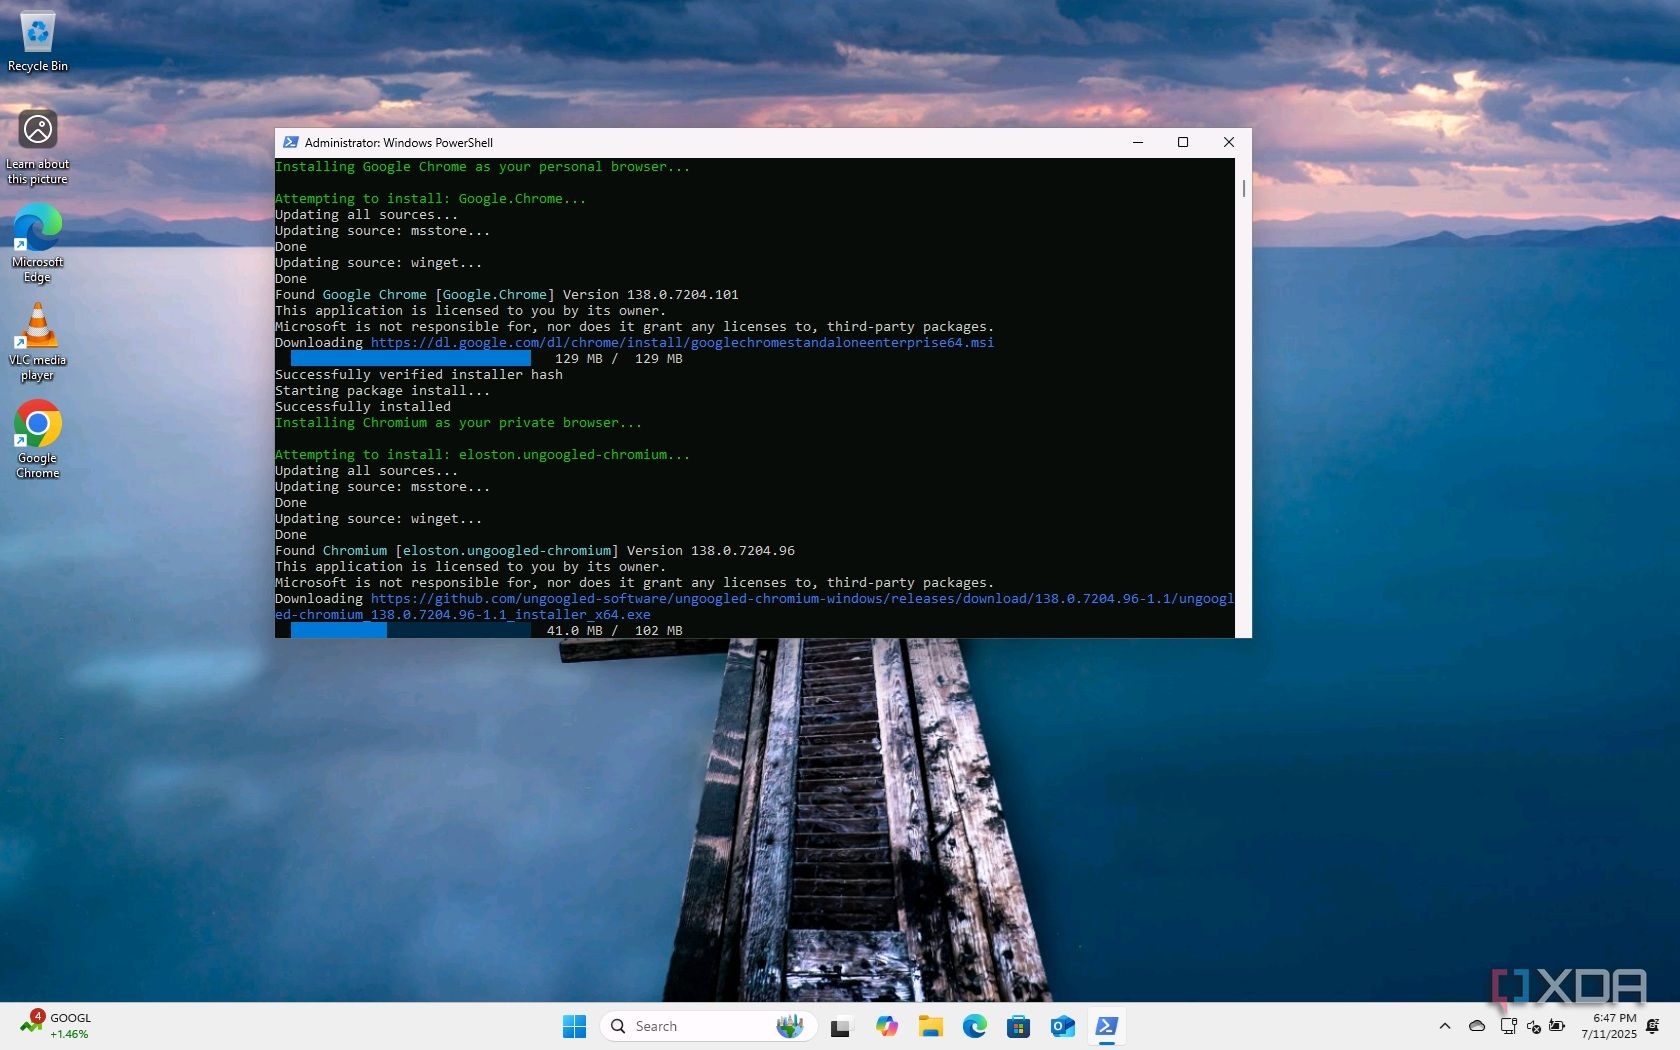Image resolution: width=1680 pixels, height=1050 pixels.
Task: Open Outlook from the taskbar
Action: [1062, 1026]
